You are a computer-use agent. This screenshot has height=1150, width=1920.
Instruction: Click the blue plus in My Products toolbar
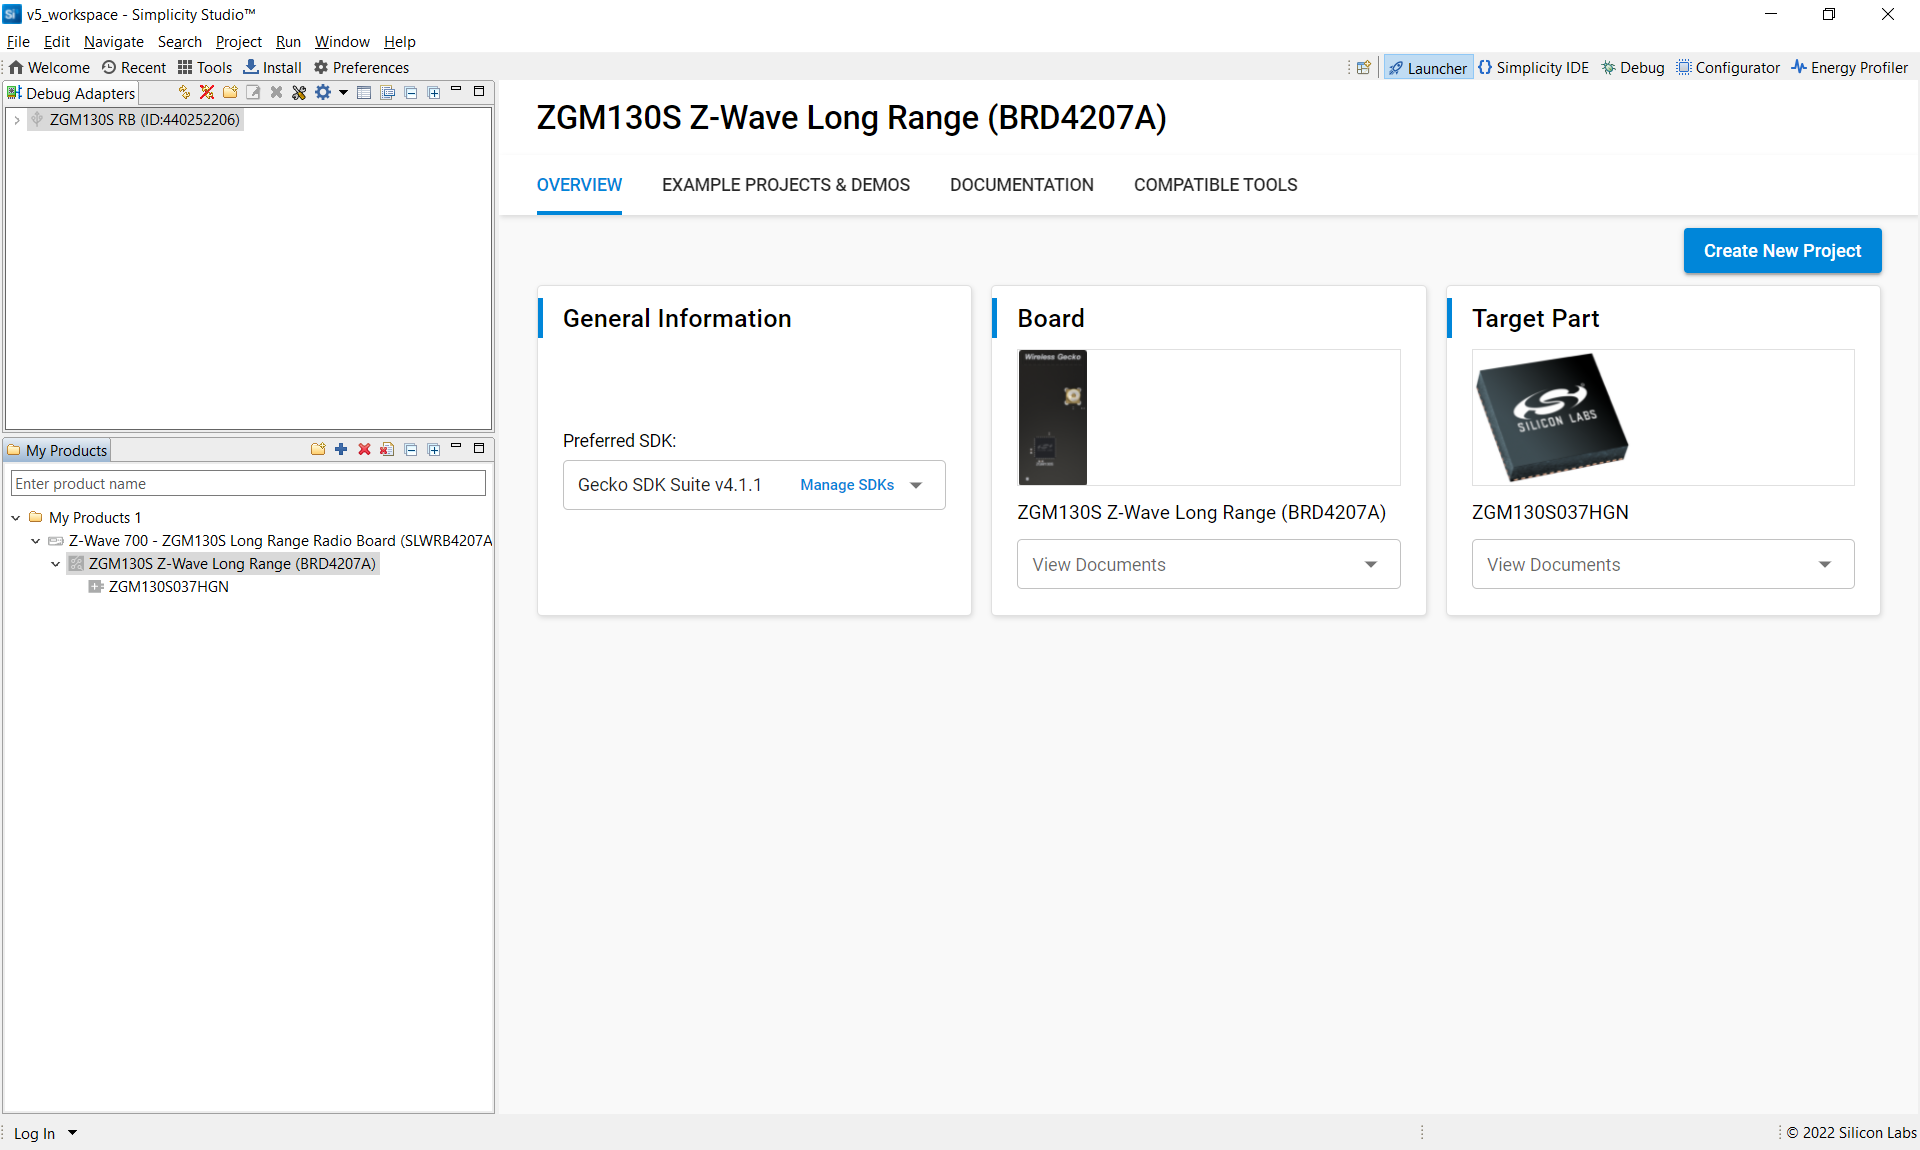point(341,449)
